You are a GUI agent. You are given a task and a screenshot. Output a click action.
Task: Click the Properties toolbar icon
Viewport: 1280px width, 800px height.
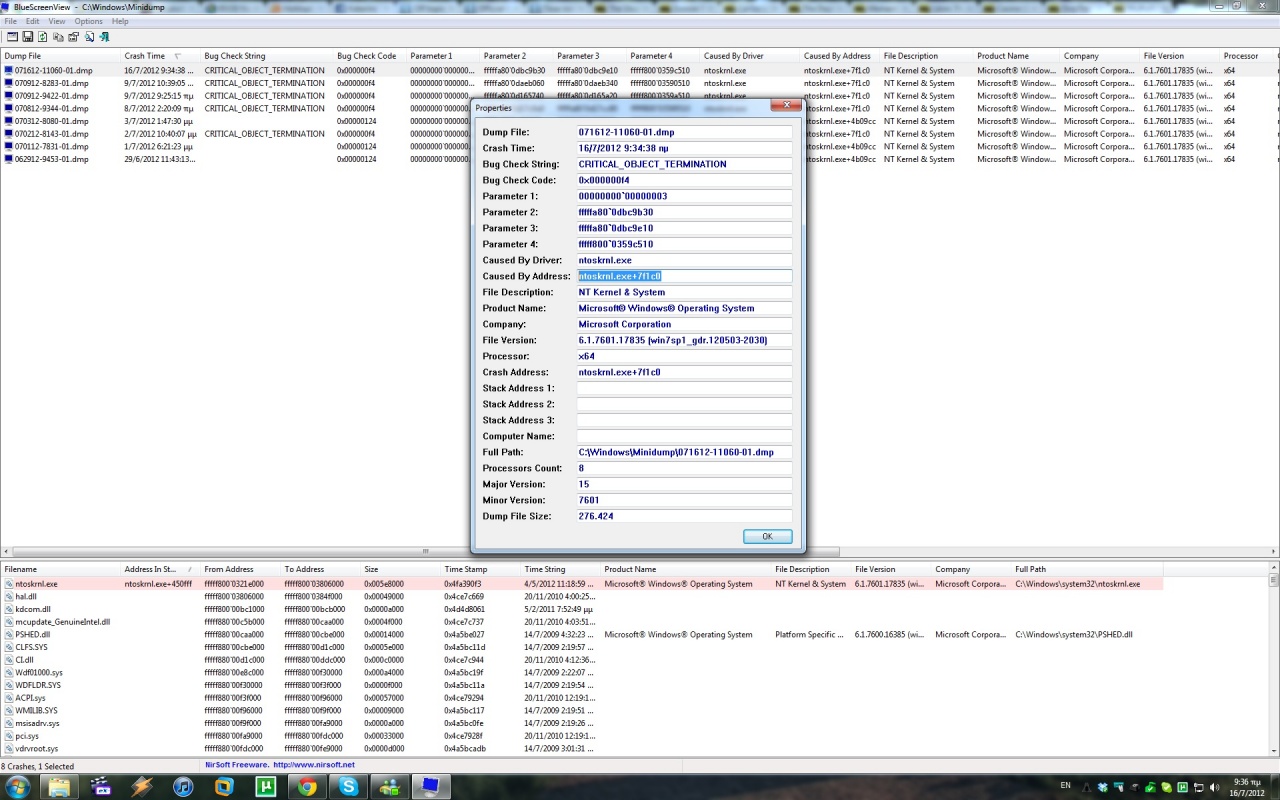coord(73,37)
